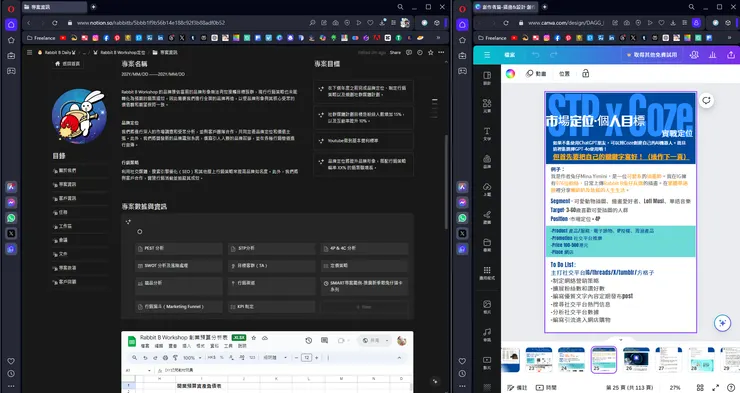Star the embedded Google Sheets document
The width and height of the screenshot is (740, 393).
click(x=254, y=338)
